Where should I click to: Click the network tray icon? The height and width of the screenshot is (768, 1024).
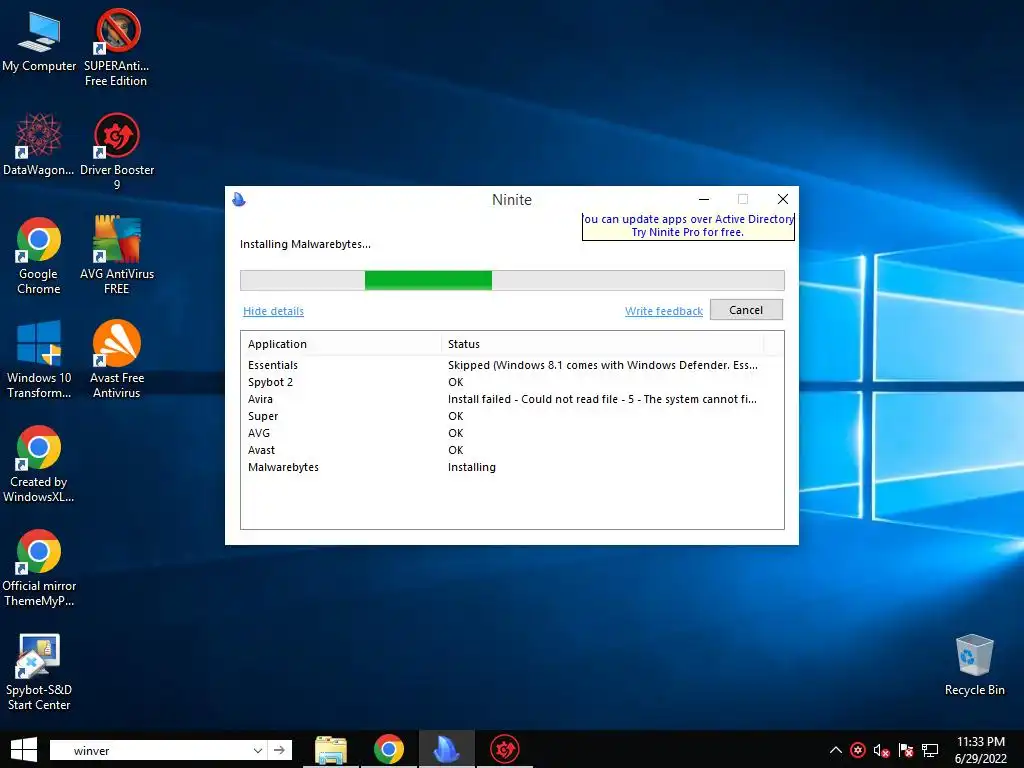tap(930, 750)
